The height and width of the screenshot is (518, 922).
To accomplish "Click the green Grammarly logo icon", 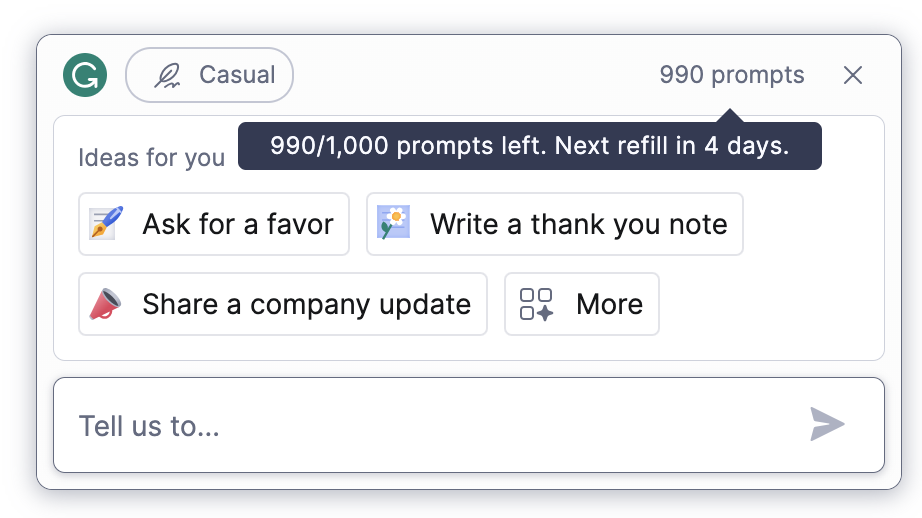I will 85,75.
